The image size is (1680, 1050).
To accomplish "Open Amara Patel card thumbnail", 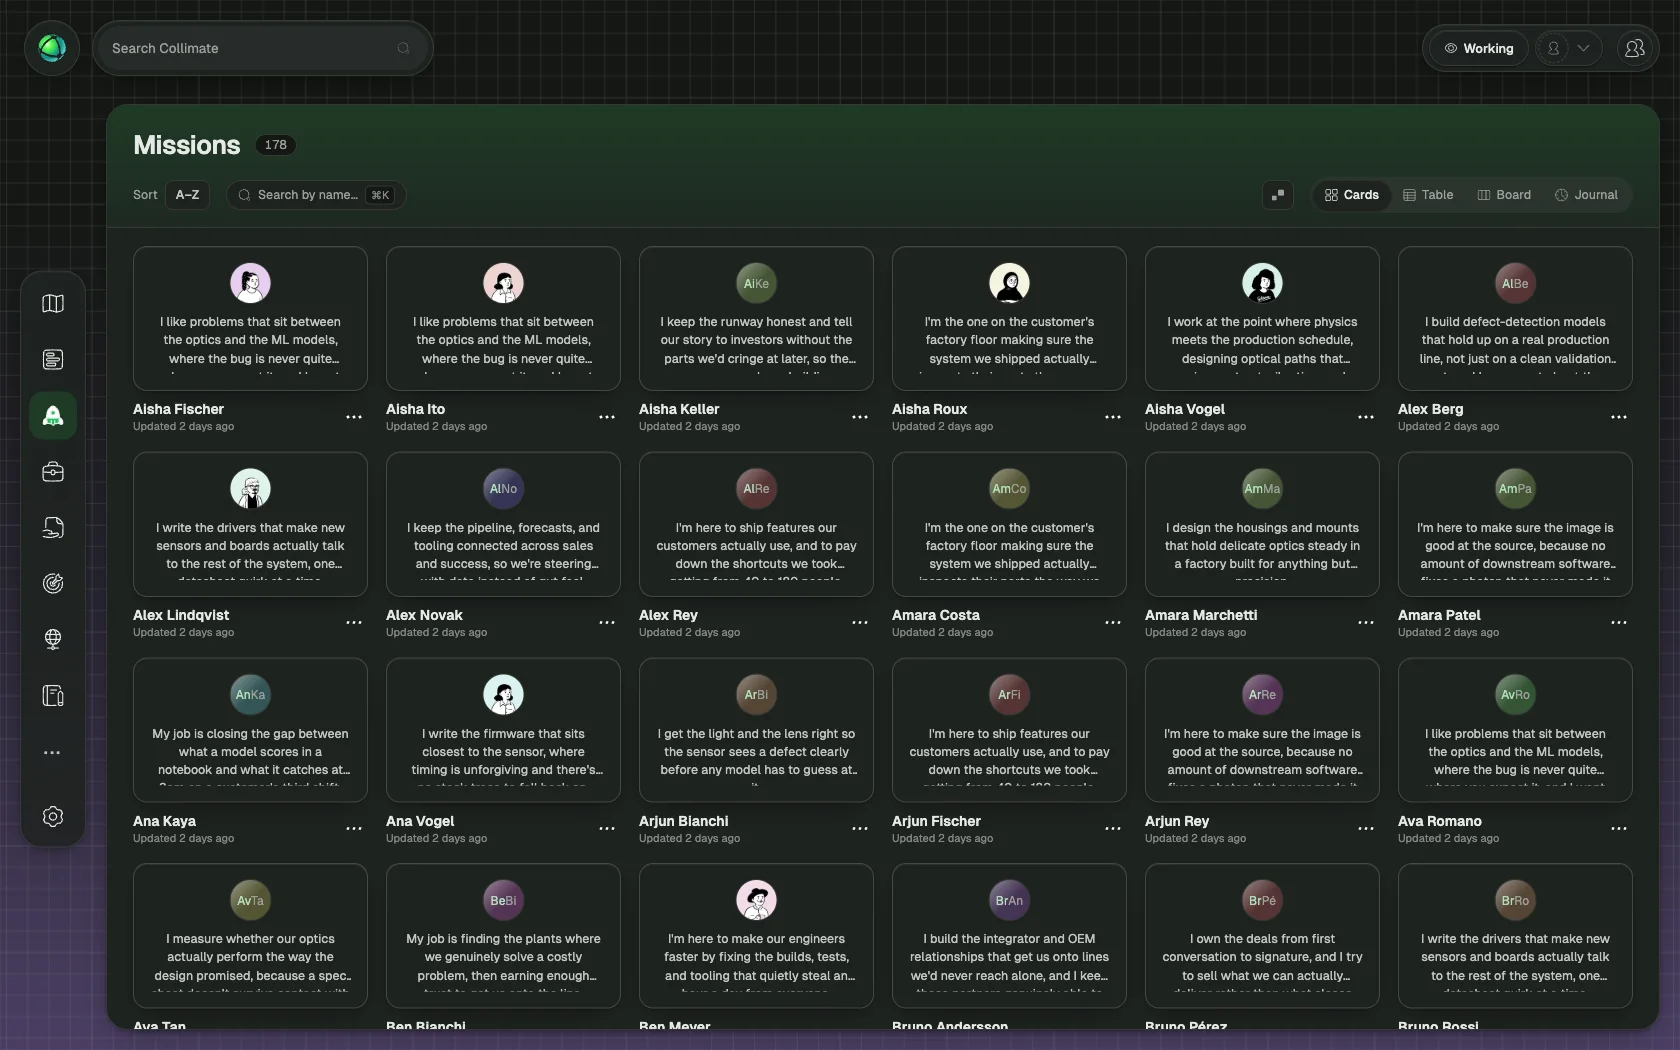I will 1515,524.
